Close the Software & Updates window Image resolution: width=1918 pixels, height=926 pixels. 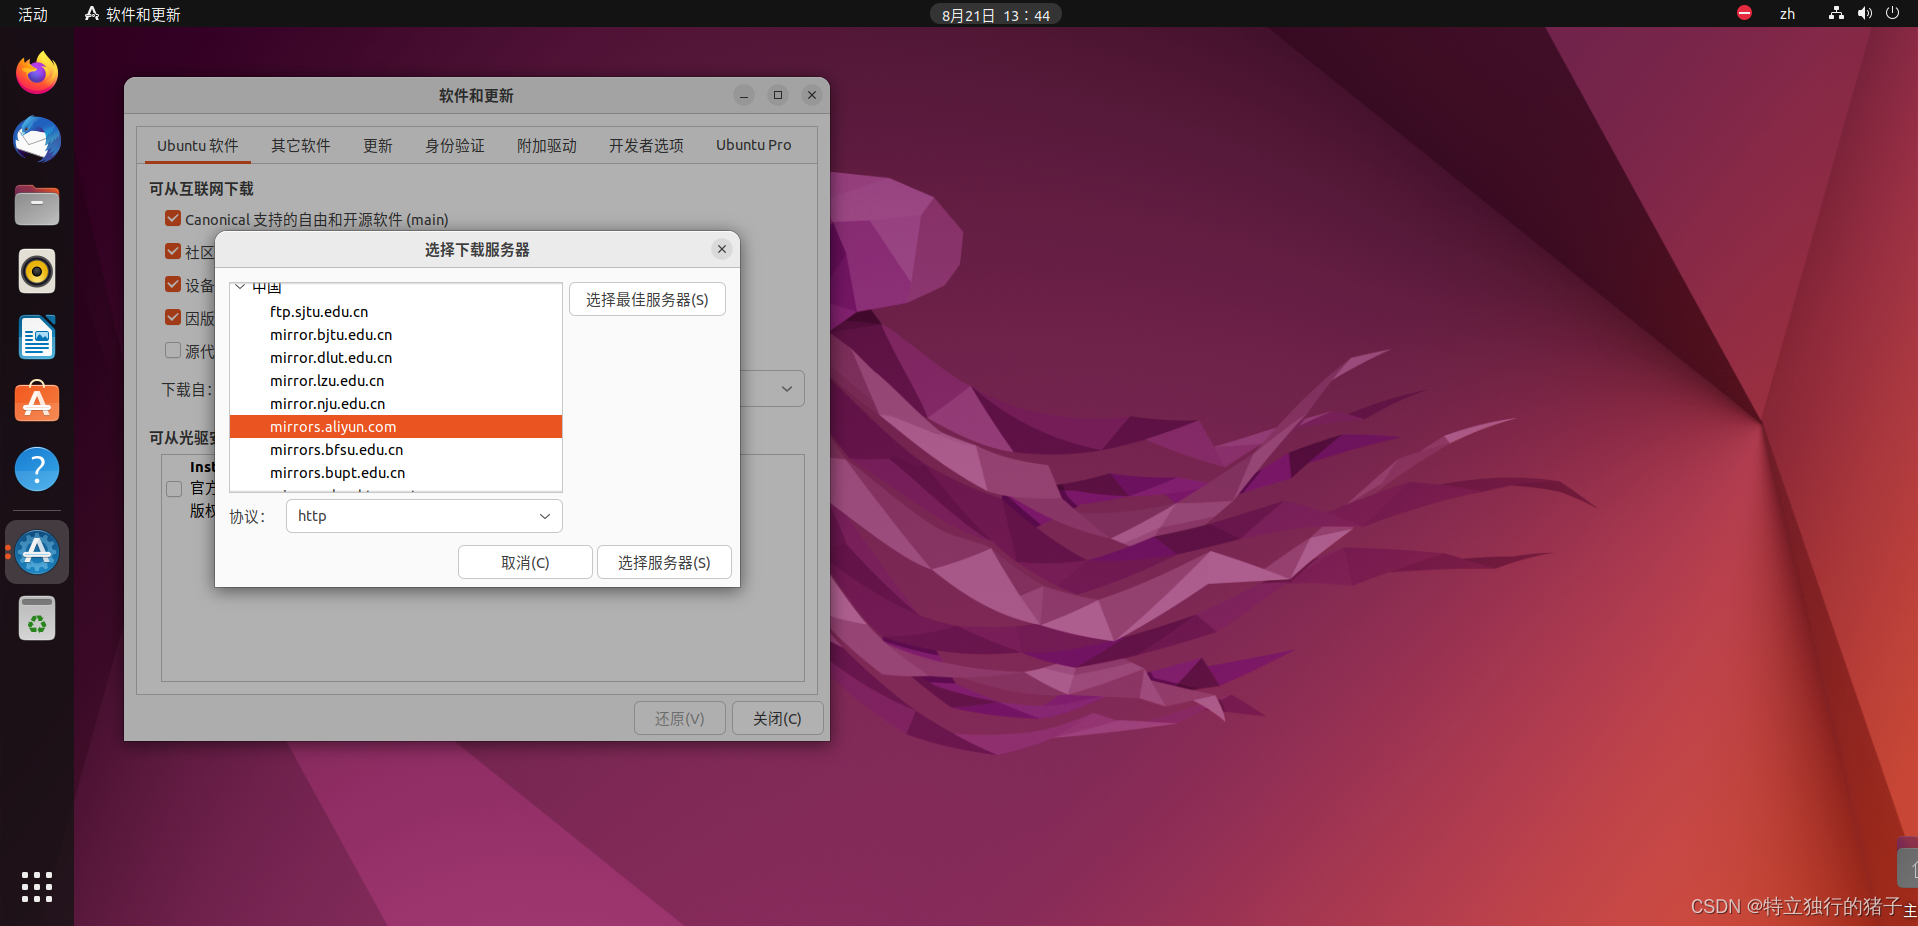(812, 95)
